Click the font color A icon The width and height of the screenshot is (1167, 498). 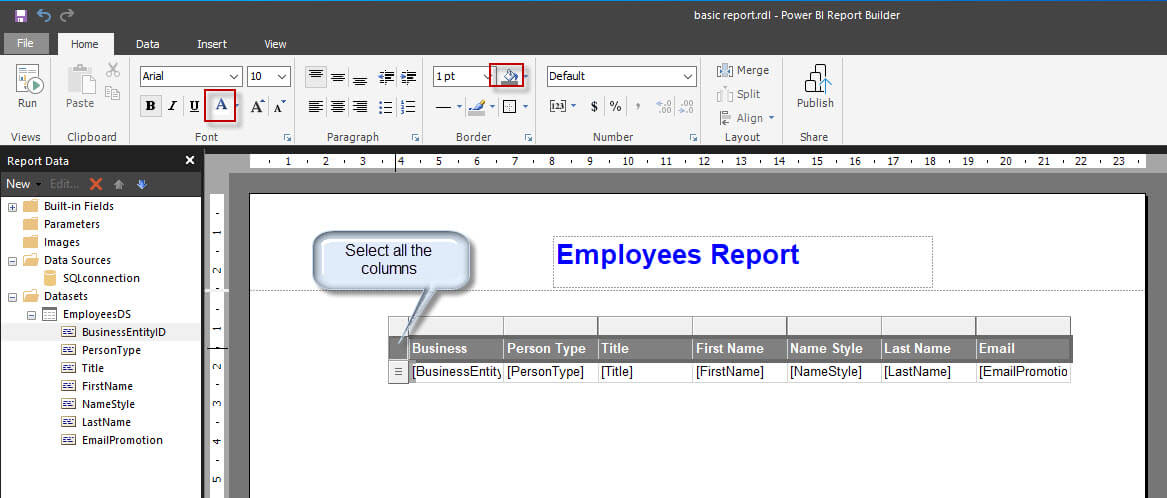[x=221, y=106]
